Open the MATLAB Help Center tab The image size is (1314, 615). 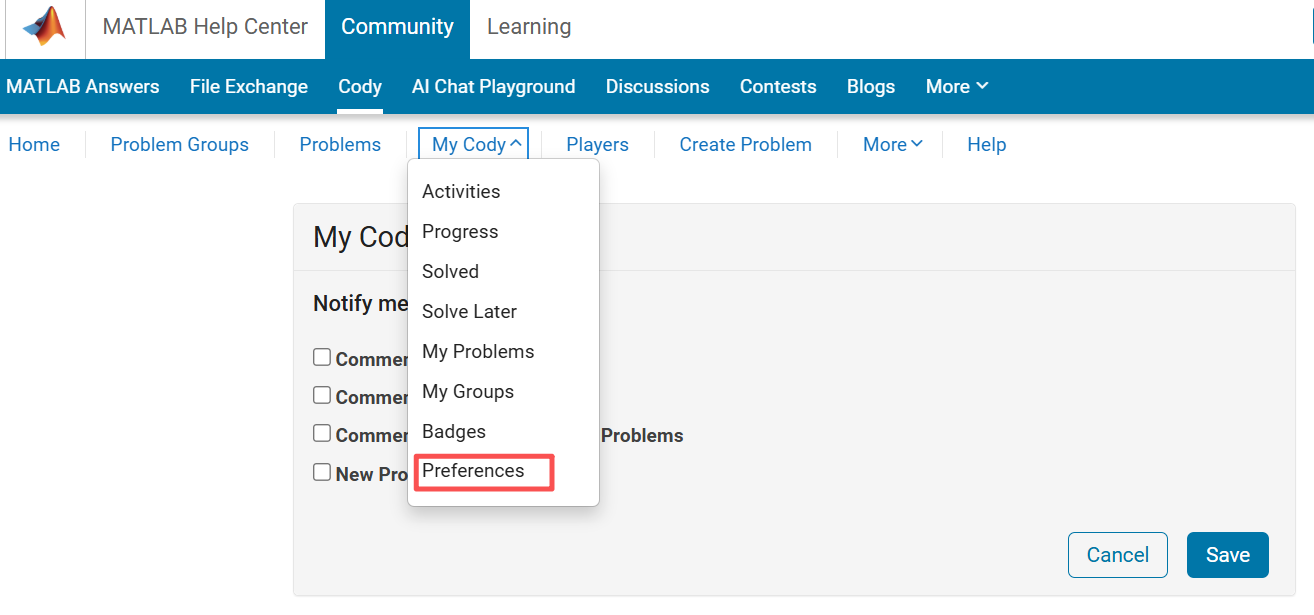(205, 27)
